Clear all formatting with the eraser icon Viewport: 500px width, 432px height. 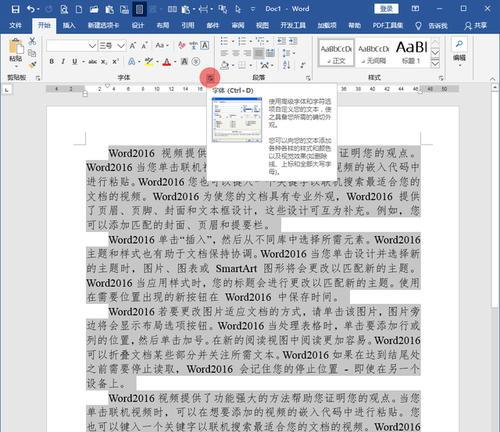coord(182,45)
